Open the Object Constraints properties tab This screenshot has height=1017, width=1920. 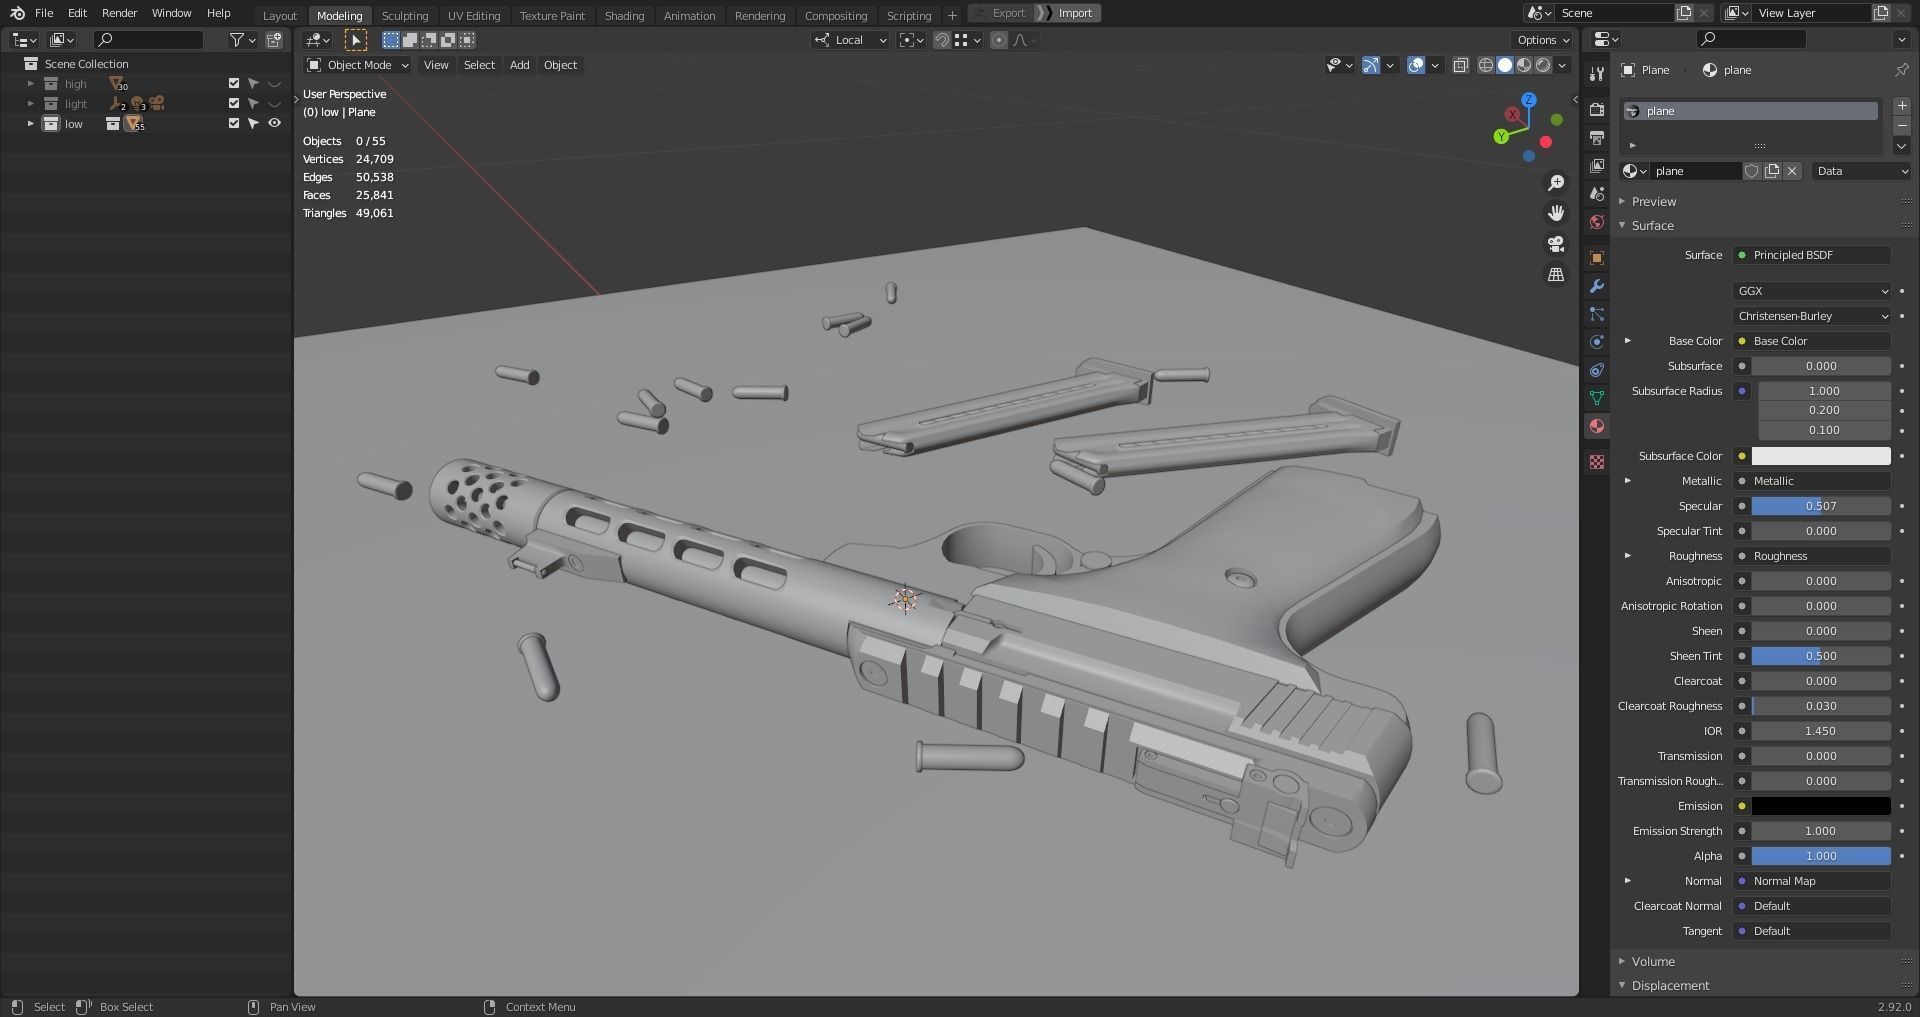(1597, 370)
